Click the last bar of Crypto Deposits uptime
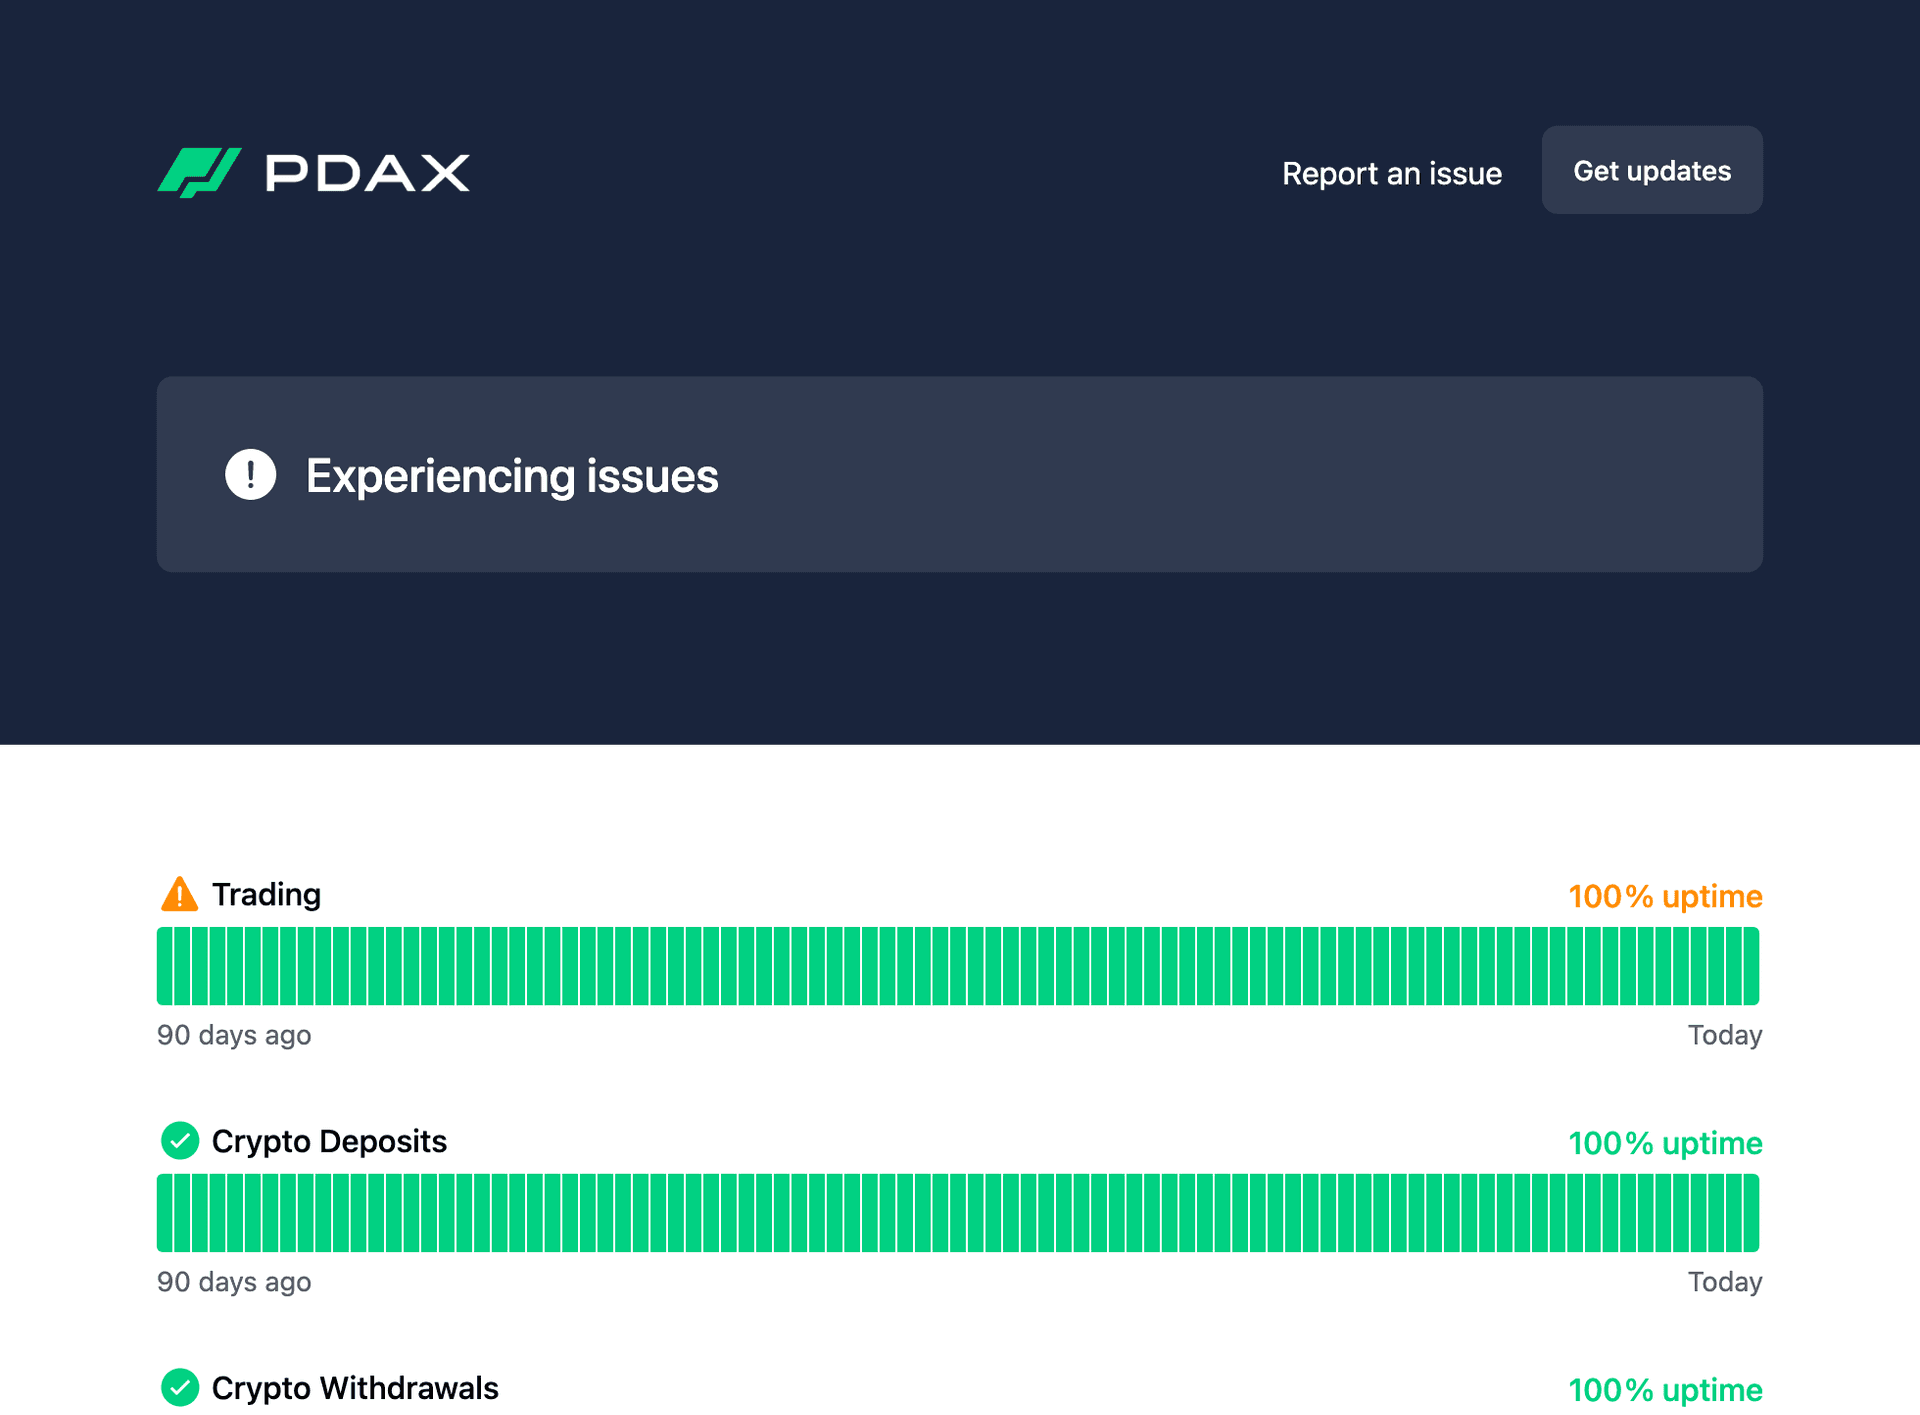Image resolution: width=1920 pixels, height=1415 pixels. pyautogui.click(x=1750, y=1212)
